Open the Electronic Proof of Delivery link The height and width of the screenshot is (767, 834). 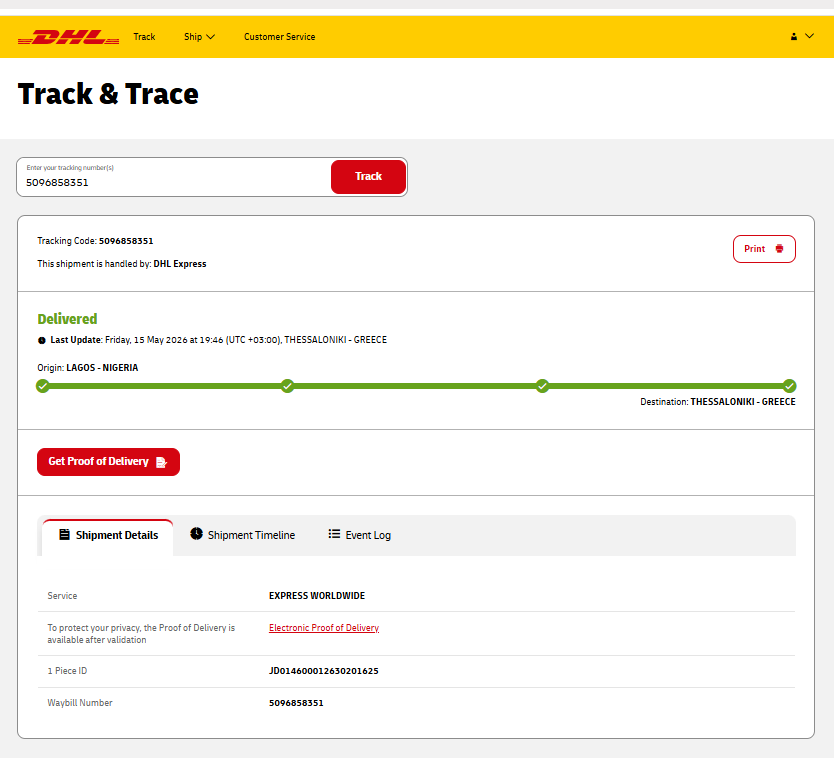323,628
